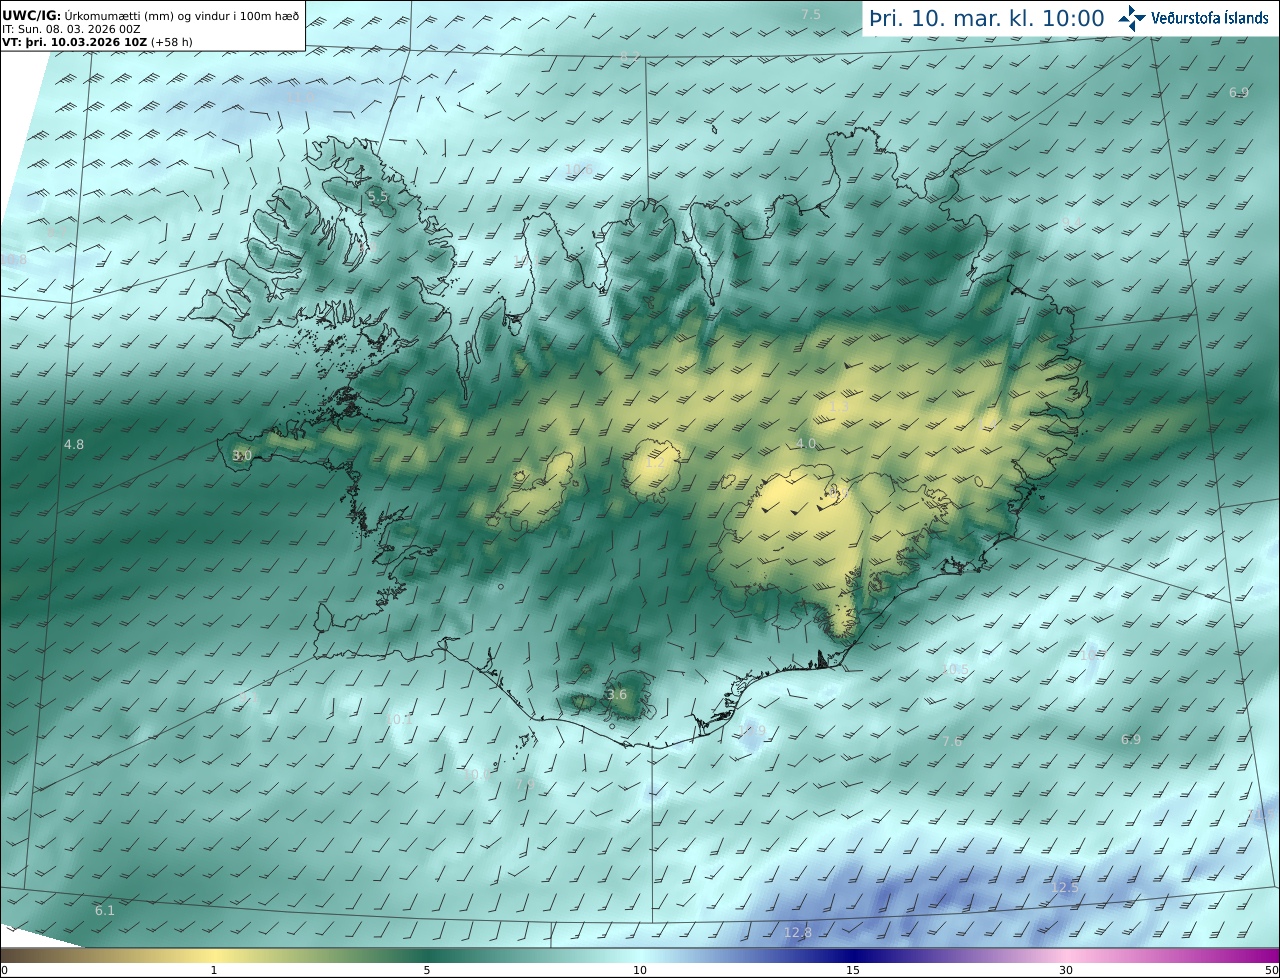
Task: Click the 'Þri. 10. mar. kl. 10:00' date header
Action: click(987, 19)
